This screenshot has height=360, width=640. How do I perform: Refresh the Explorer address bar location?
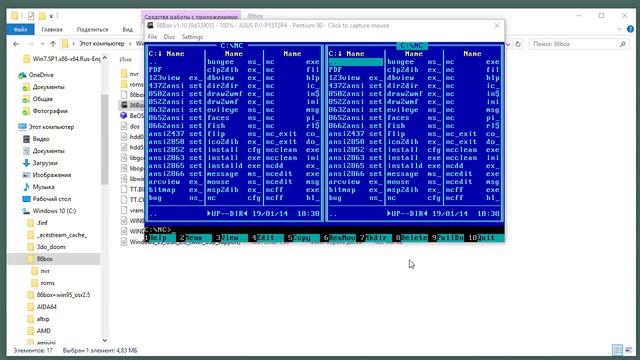pyautogui.click(x=518, y=44)
